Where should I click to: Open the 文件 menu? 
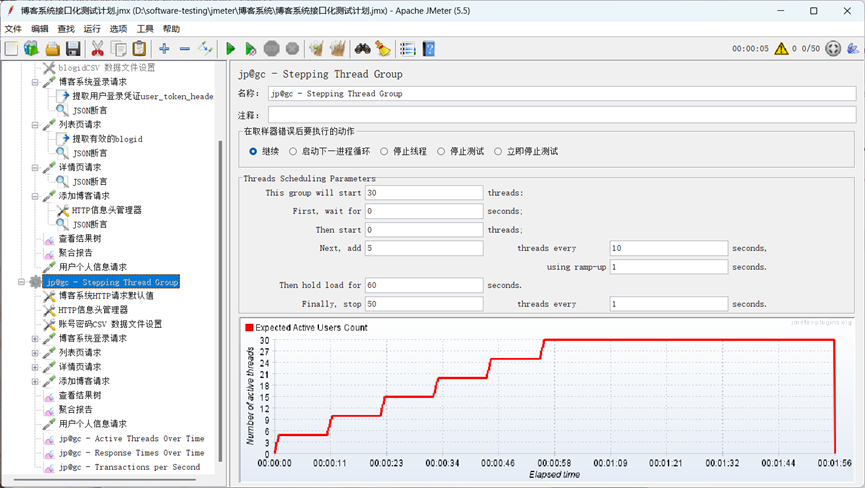coord(13,29)
